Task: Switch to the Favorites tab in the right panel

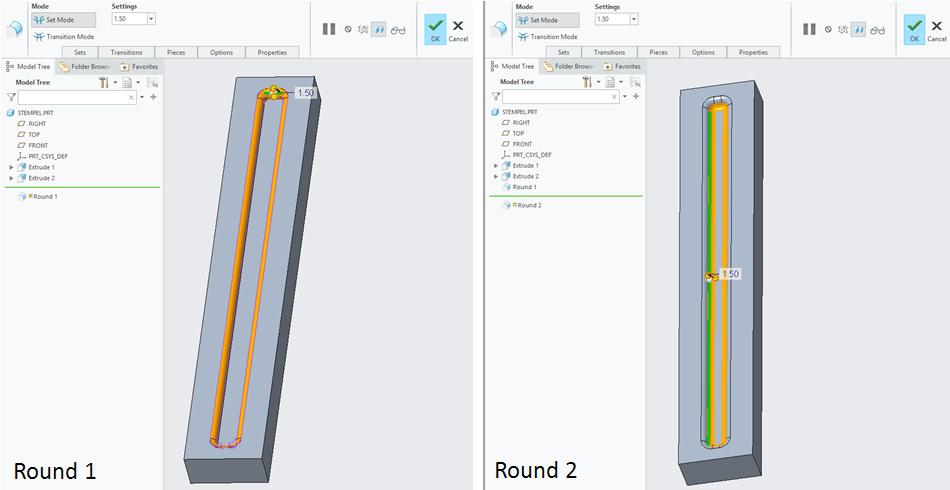Action: [x=622, y=66]
